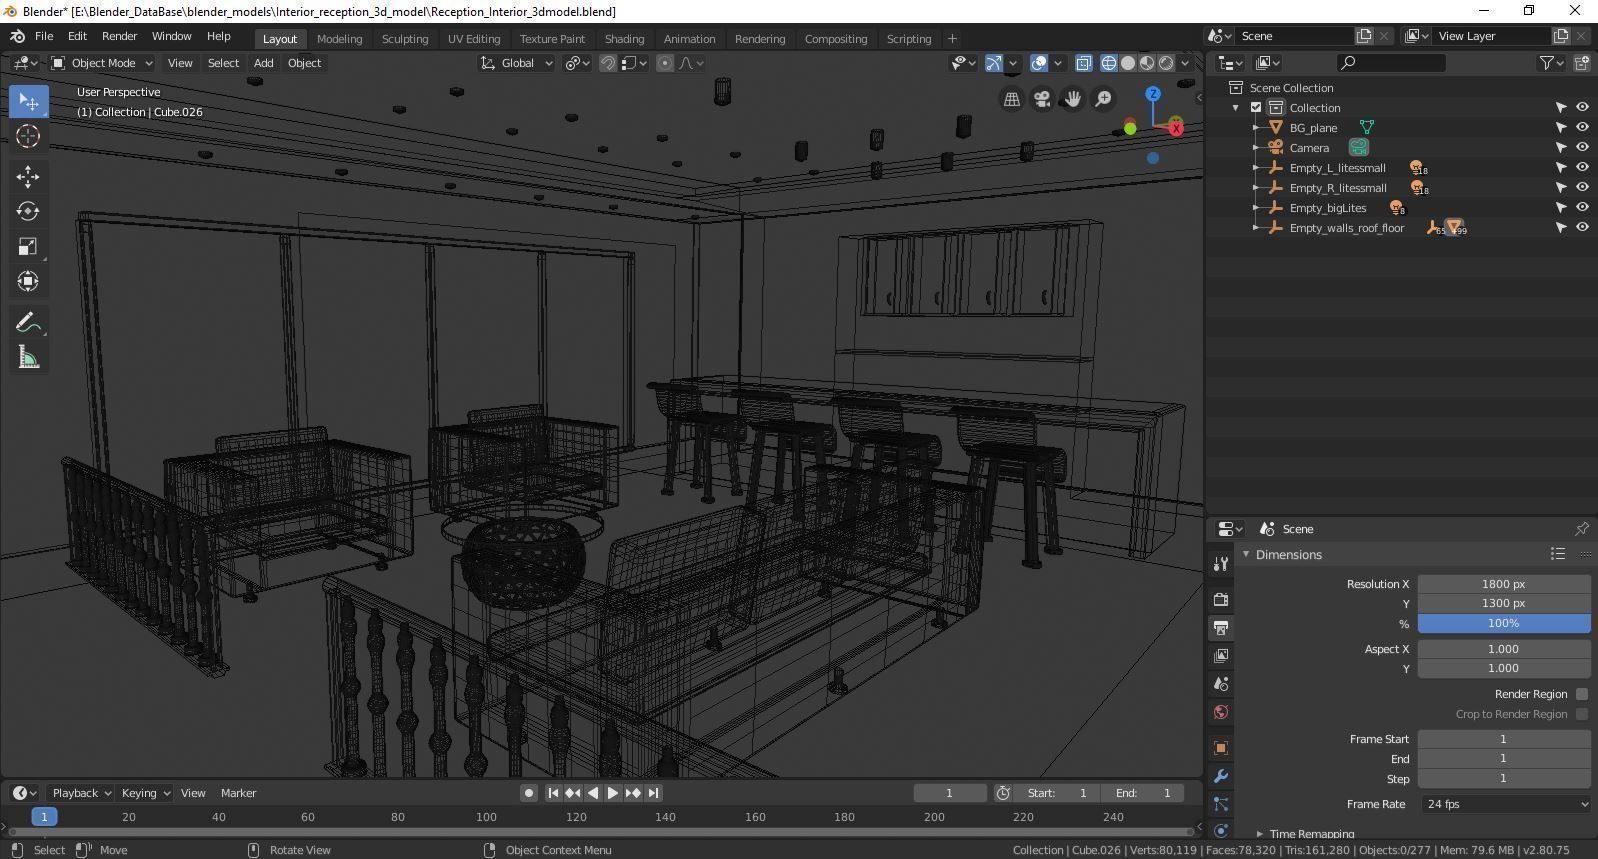
Task: Toggle camera view in viewport
Action: click(x=1042, y=99)
